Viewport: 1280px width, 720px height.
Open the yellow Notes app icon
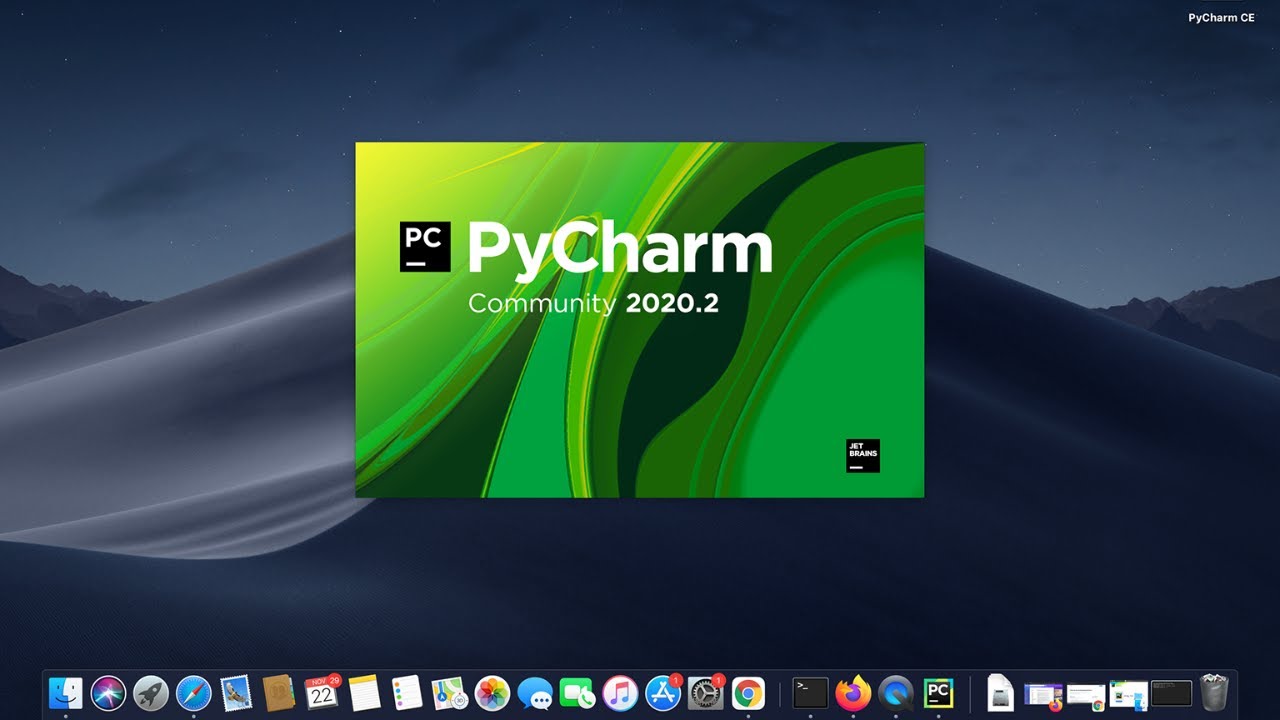(365, 692)
